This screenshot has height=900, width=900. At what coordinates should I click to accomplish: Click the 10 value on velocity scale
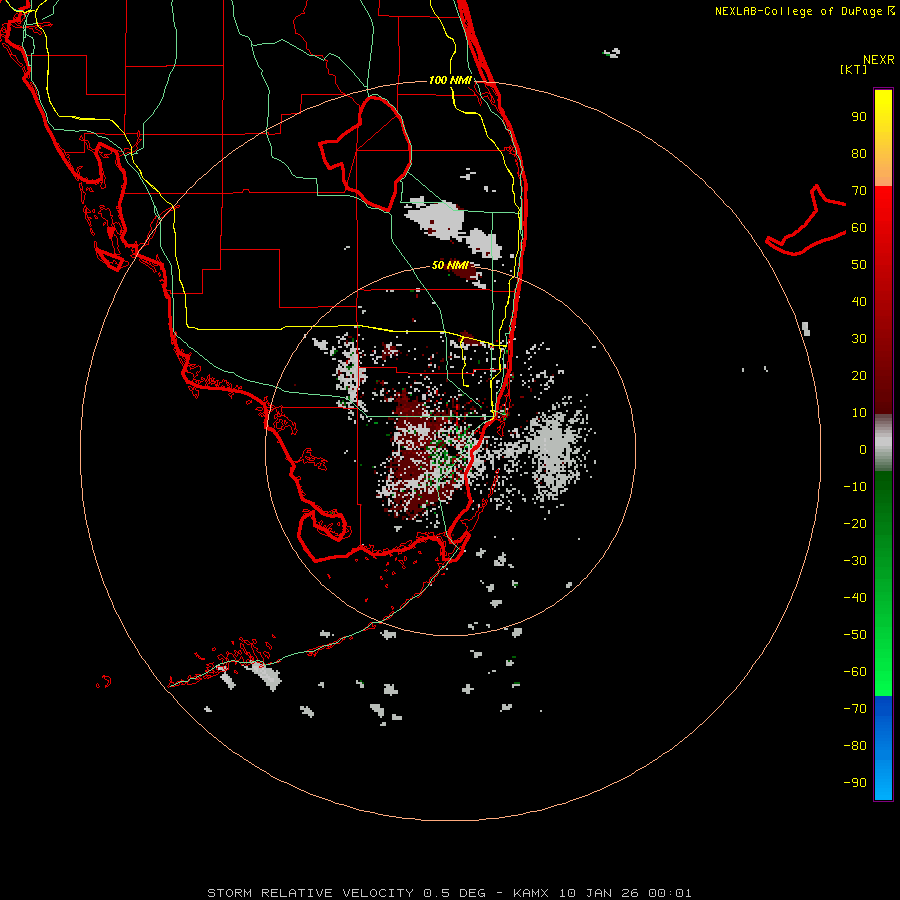pyautogui.click(x=859, y=413)
